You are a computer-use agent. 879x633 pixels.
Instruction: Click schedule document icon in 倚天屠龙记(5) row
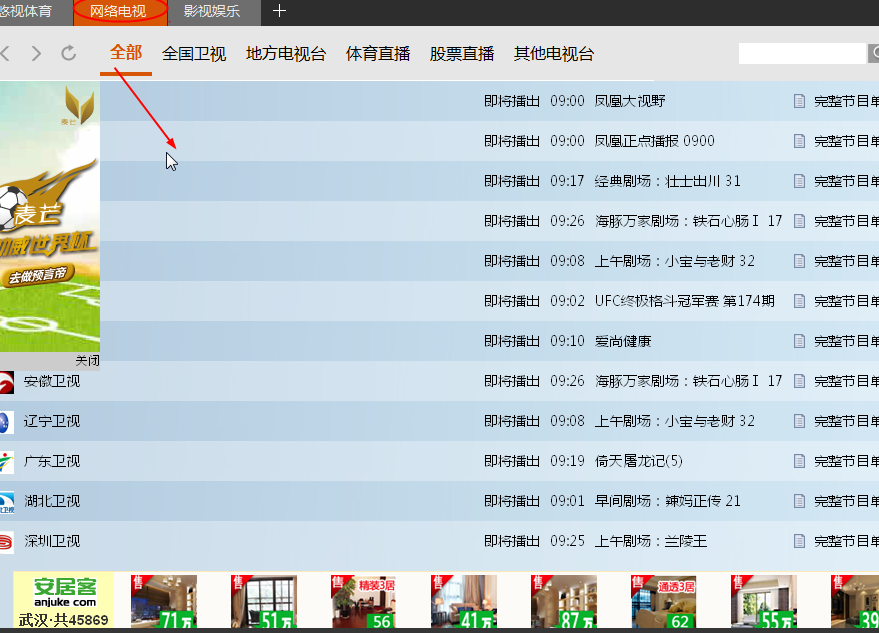coord(799,461)
